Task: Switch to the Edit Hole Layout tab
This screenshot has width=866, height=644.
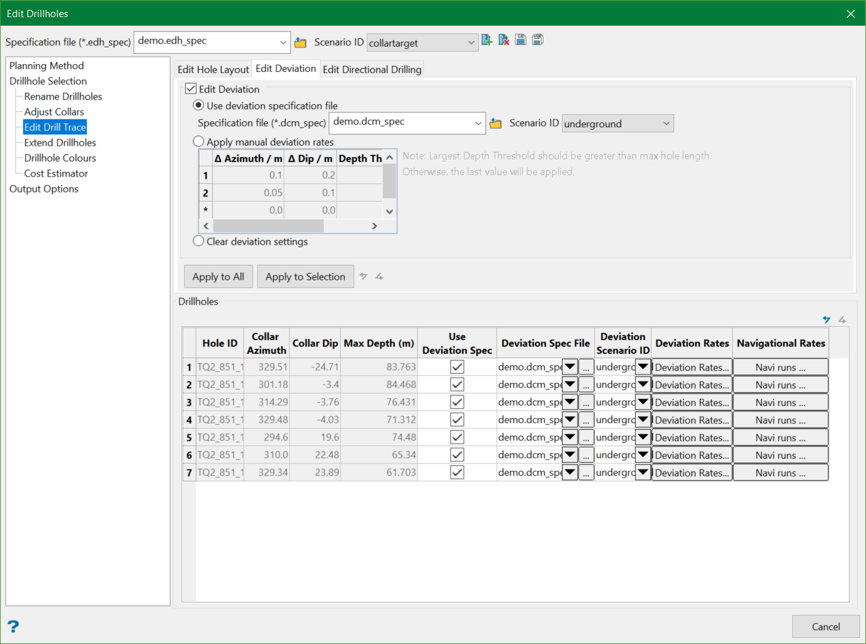Action: tap(213, 70)
